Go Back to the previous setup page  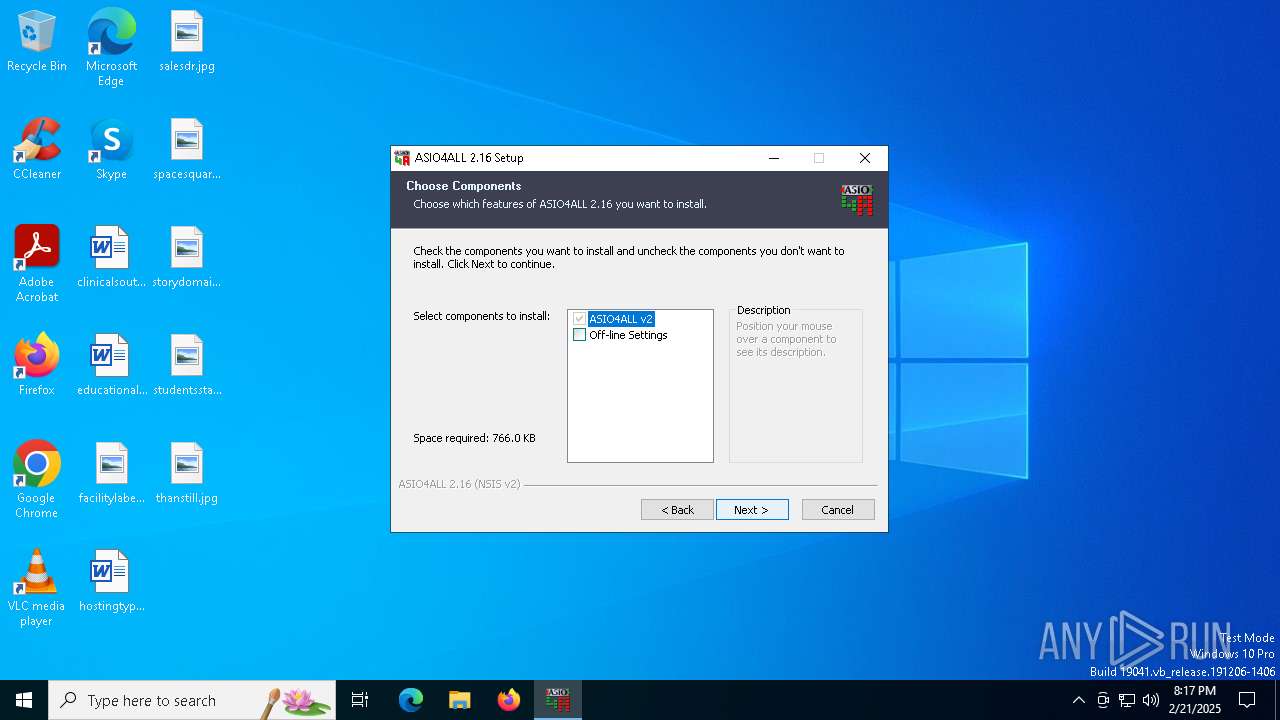(x=677, y=510)
